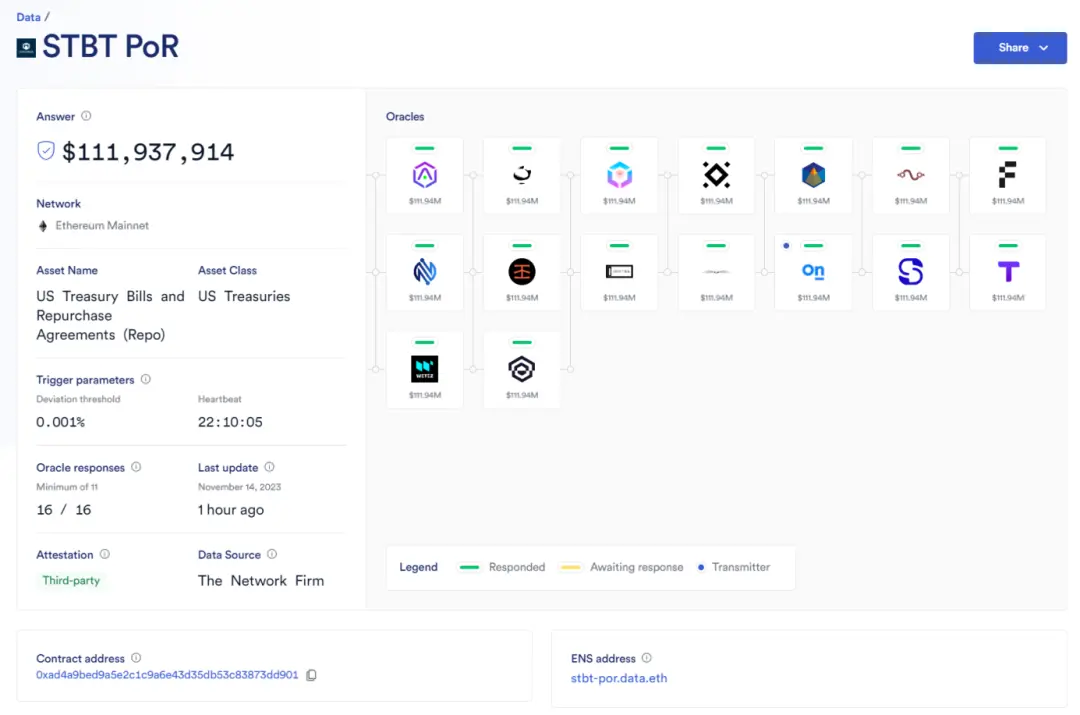
Task: Click the 1 hour ago update text
Action: click(231, 510)
